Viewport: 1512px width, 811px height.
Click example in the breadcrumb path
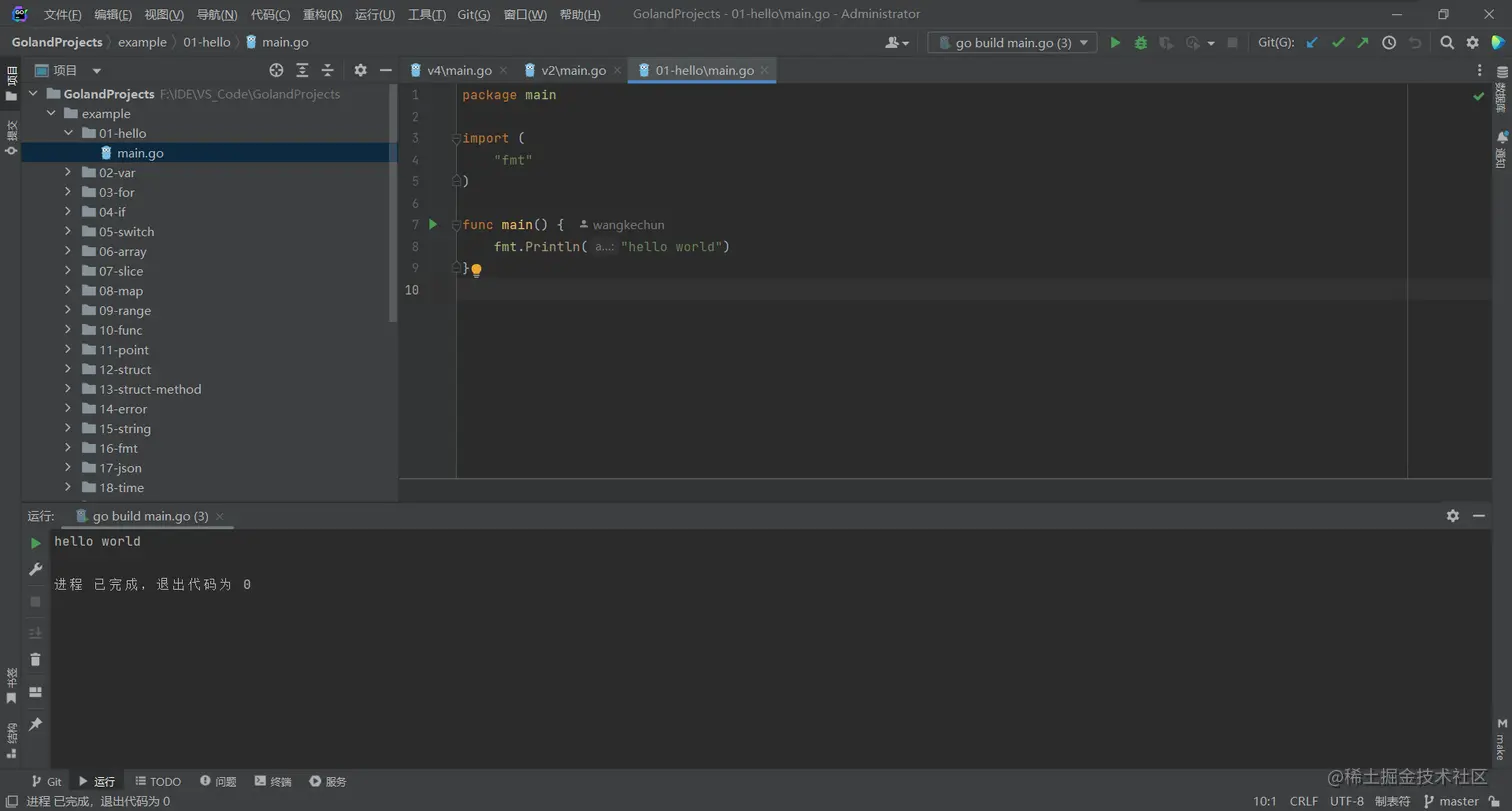[x=142, y=42]
